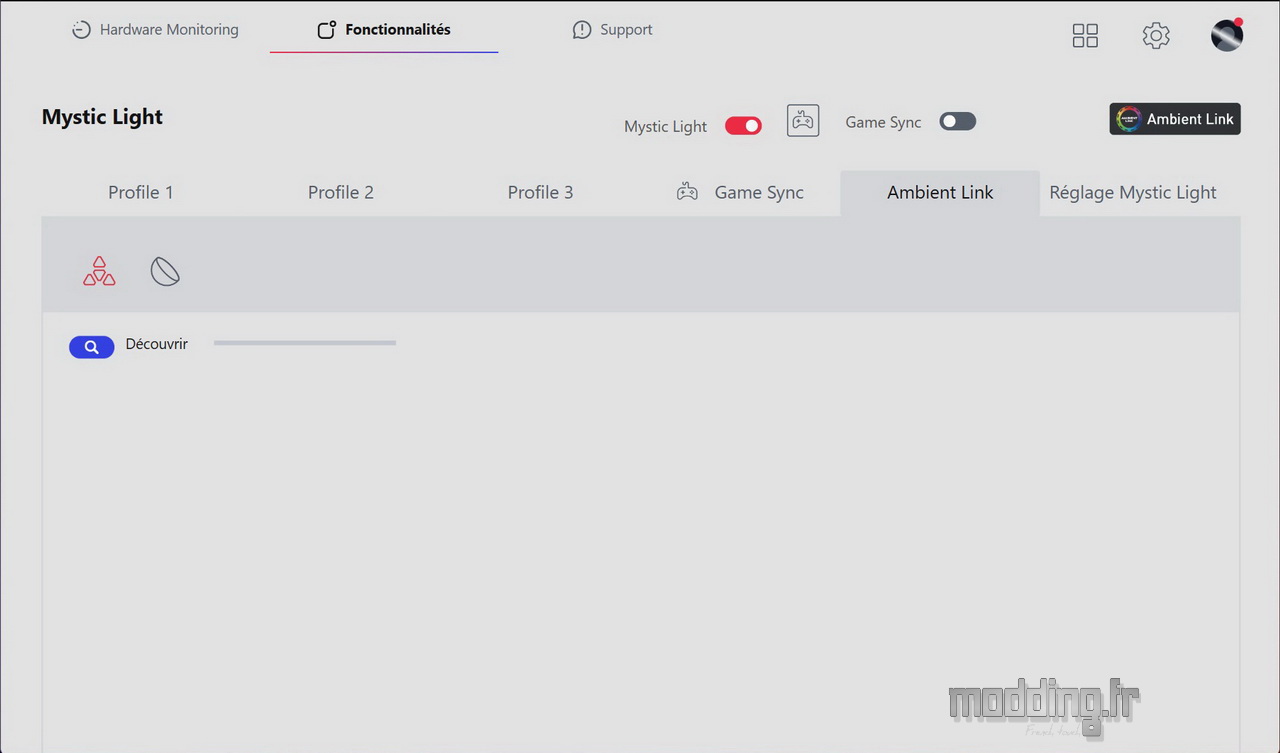Click the user profile avatar
Viewport: 1280px width, 753px height.
(1227, 35)
